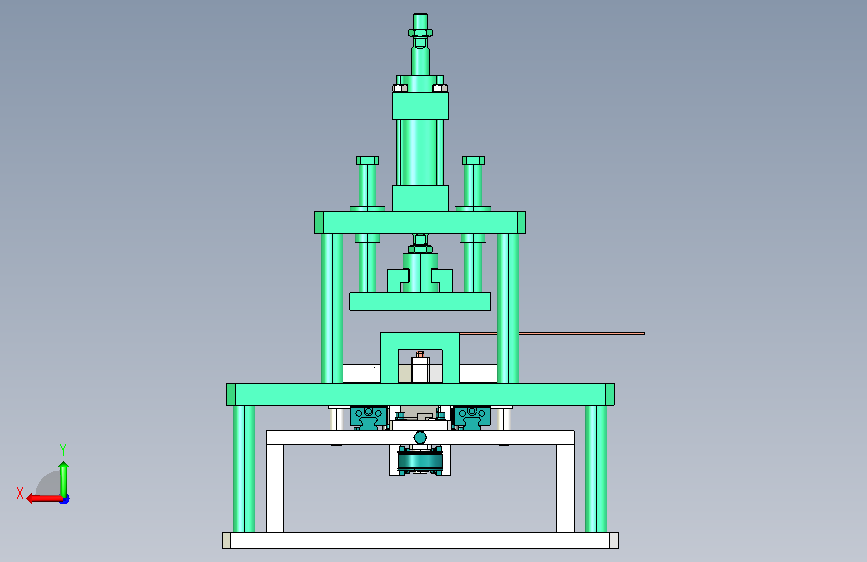Viewport: 867px width, 562px height.
Task: Select the hex nut on the cylinder rod top
Action: (420, 33)
